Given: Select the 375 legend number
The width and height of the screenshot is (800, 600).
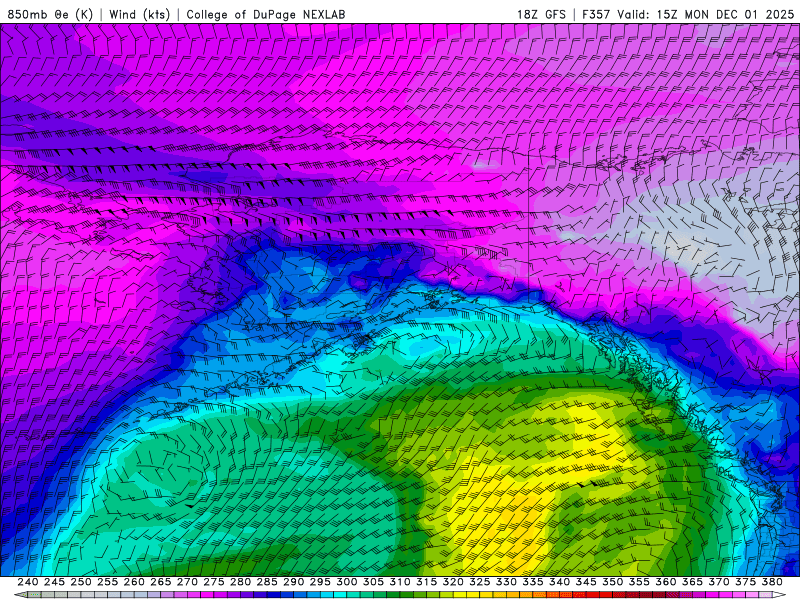Looking at the screenshot, I should coord(744,582).
